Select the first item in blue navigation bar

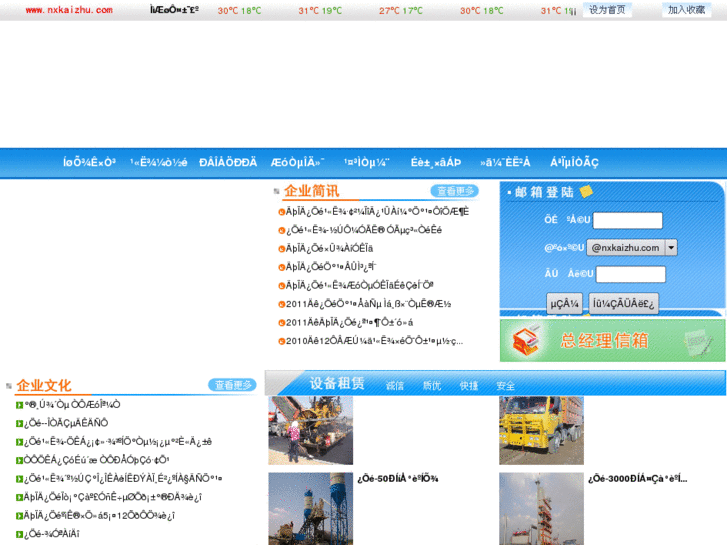click(89, 162)
